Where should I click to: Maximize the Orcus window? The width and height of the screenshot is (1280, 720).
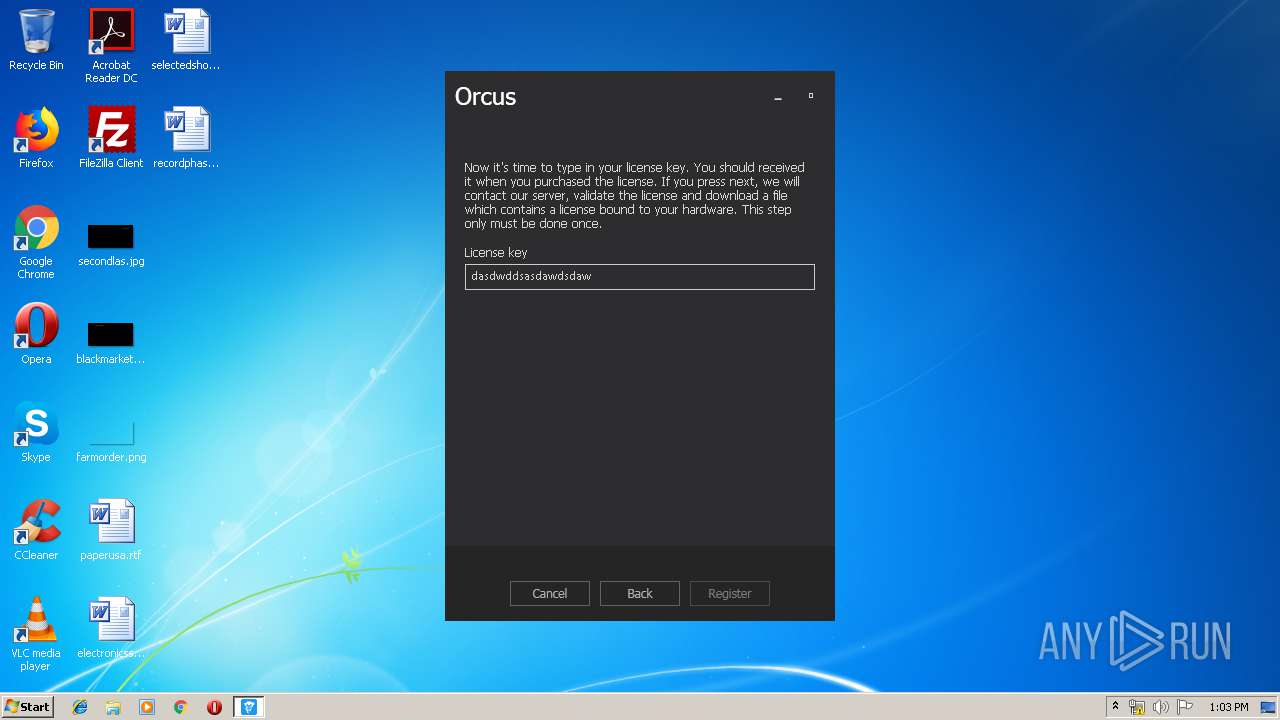coord(811,97)
